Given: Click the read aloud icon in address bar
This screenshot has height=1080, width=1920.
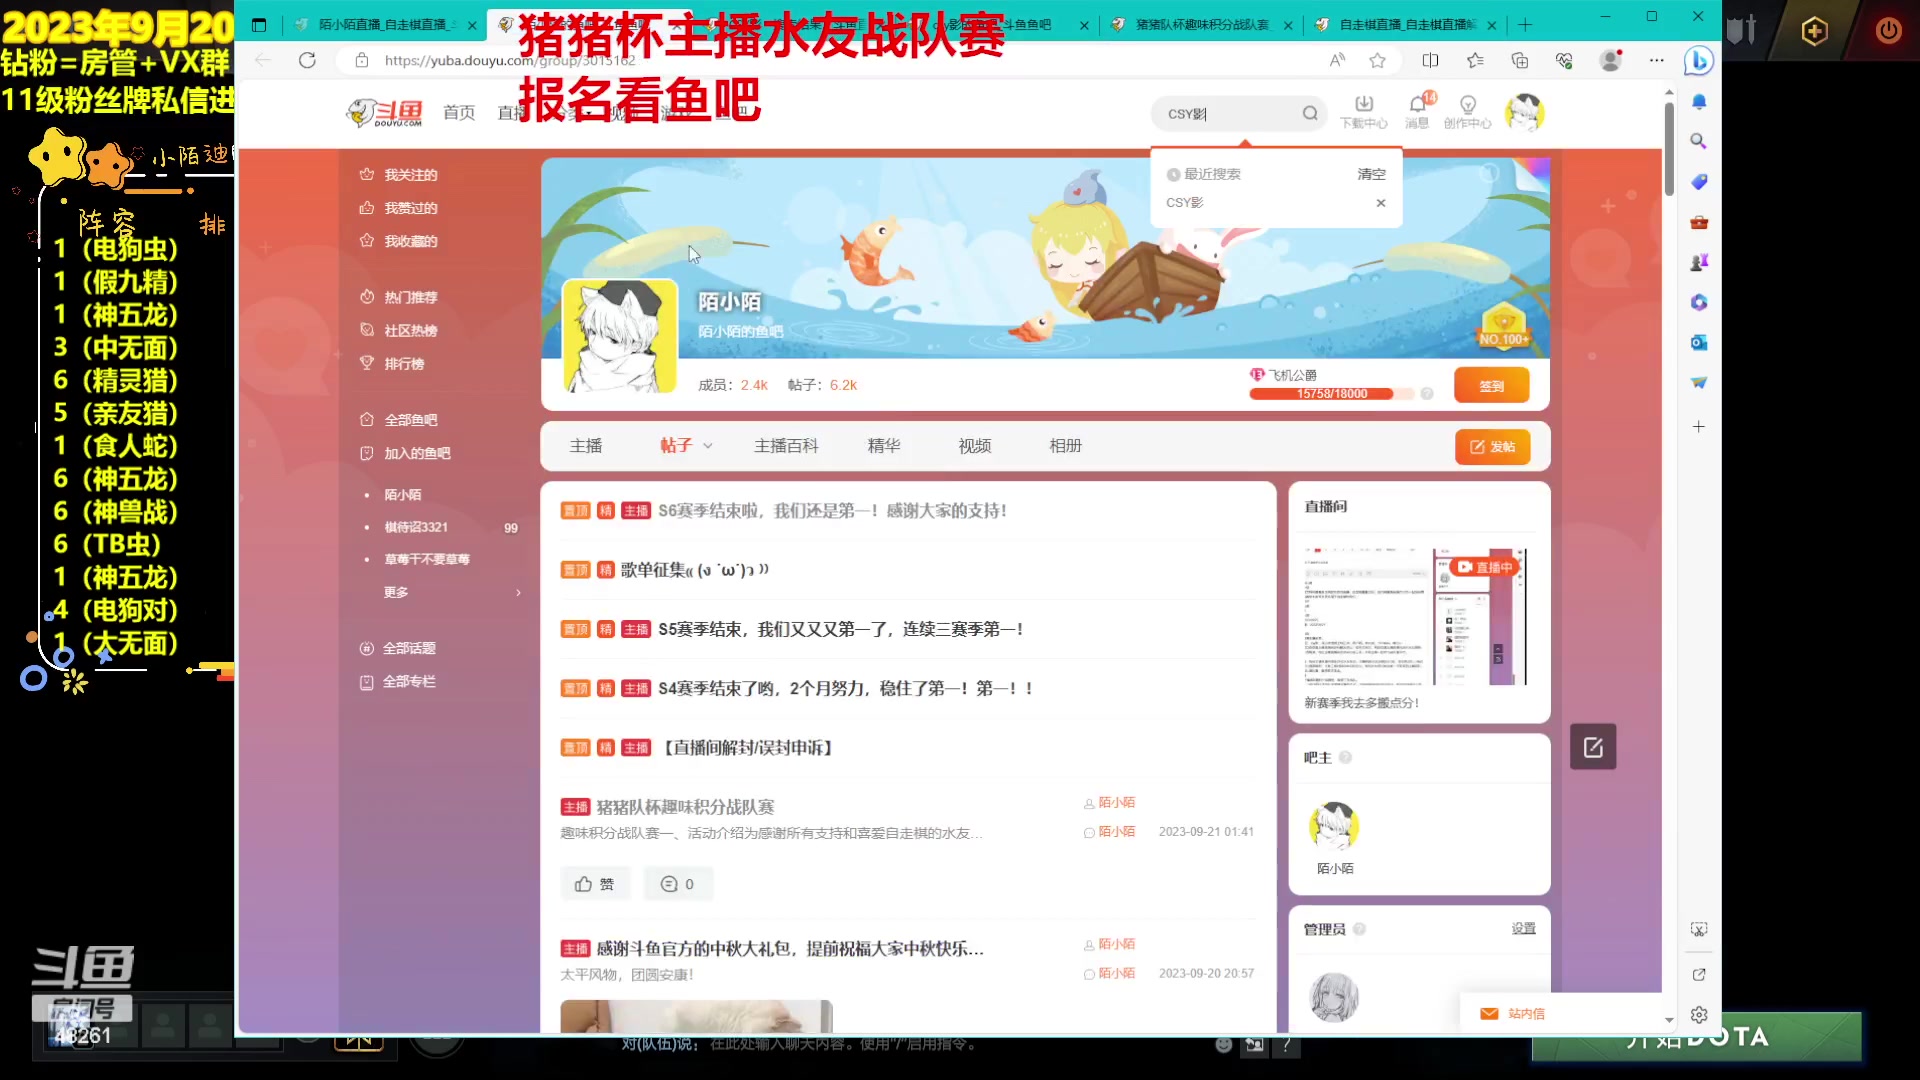Looking at the screenshot, I should pos(1337,61).
